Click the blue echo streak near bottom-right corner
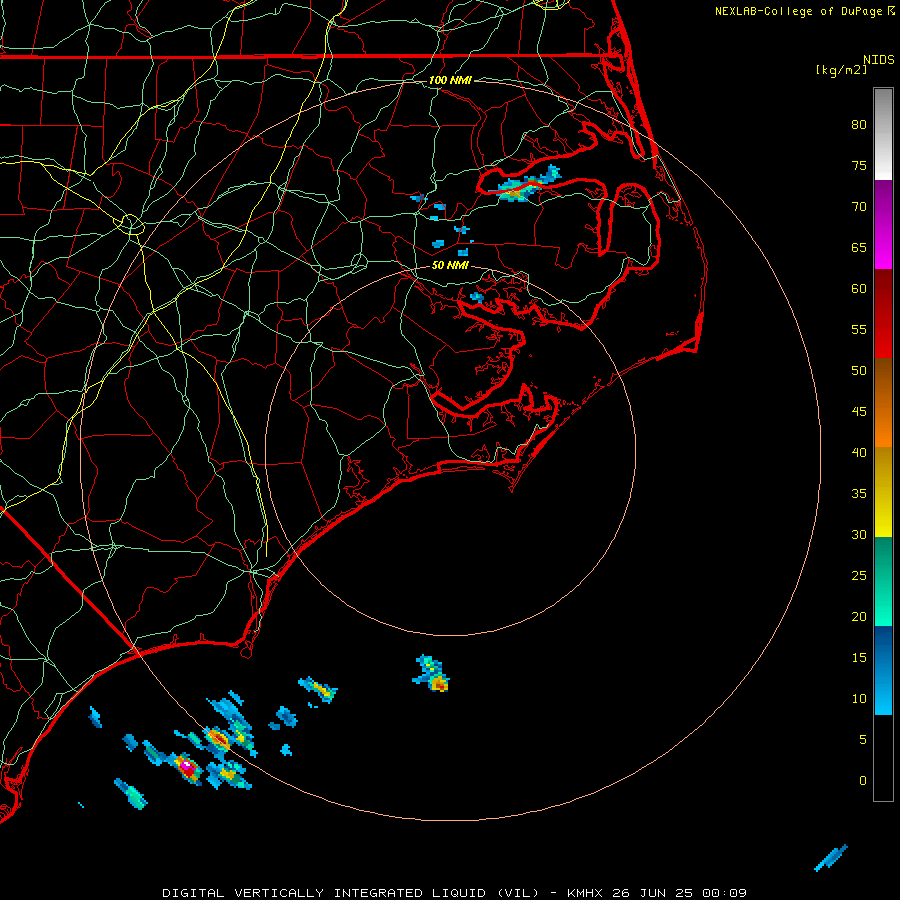 831,858
